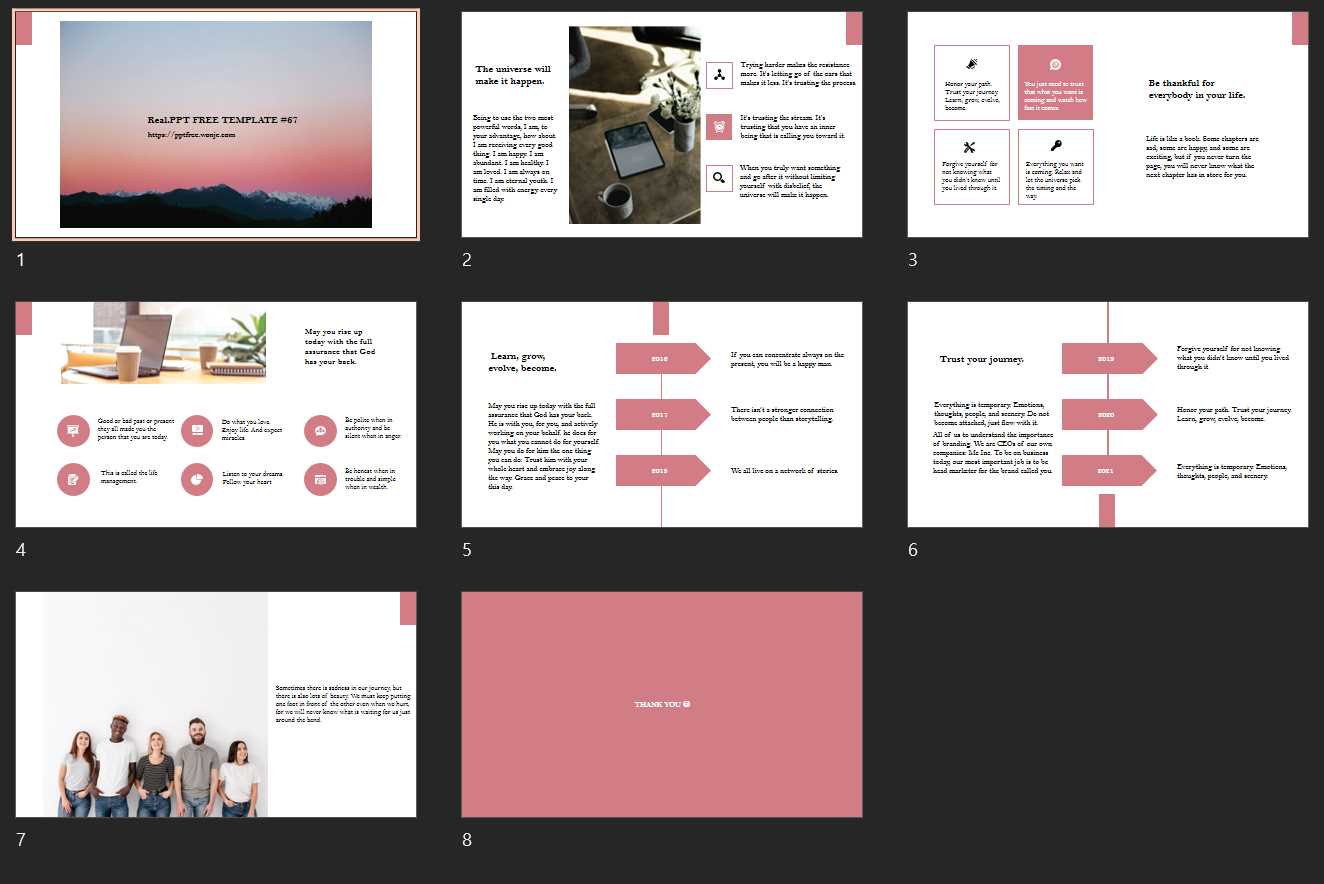The height and width of the screenshot is (884, 1324).
Task: Click 'Life is like a book' paragraph
Action: pyautogui.click(x=1203, y=157)
